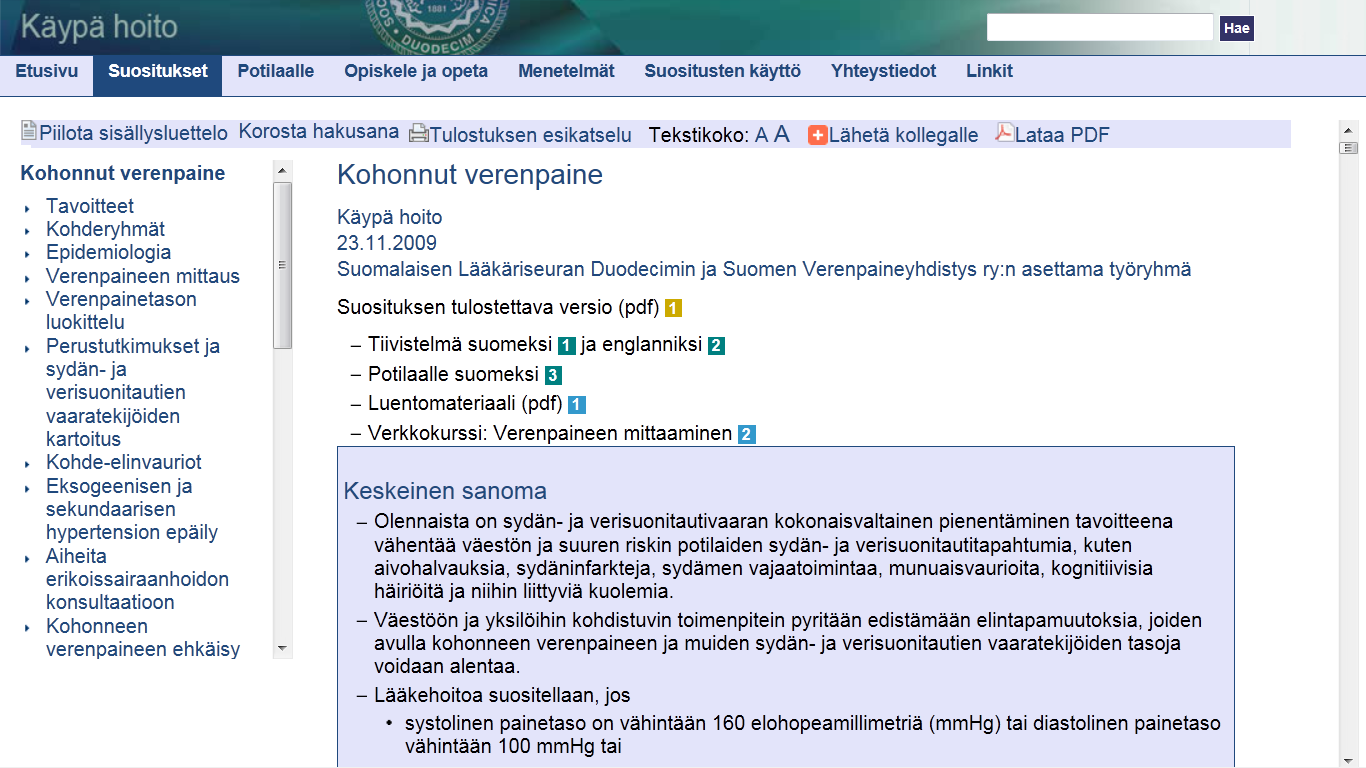The image size is (1366, 768).
Task: Click main page scrollbar up arrow
Action: pos(1348,131)
